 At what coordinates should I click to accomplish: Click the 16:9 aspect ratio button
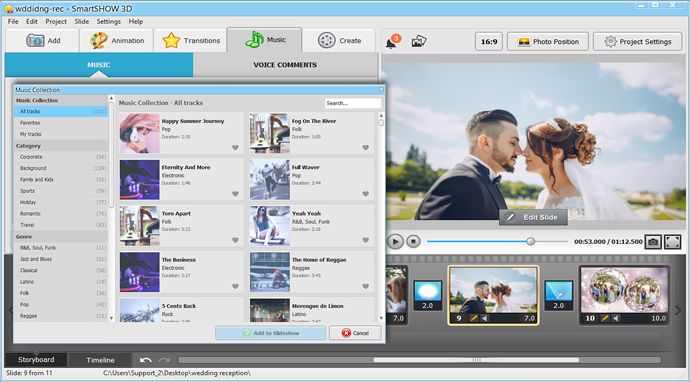coord(489,42)
